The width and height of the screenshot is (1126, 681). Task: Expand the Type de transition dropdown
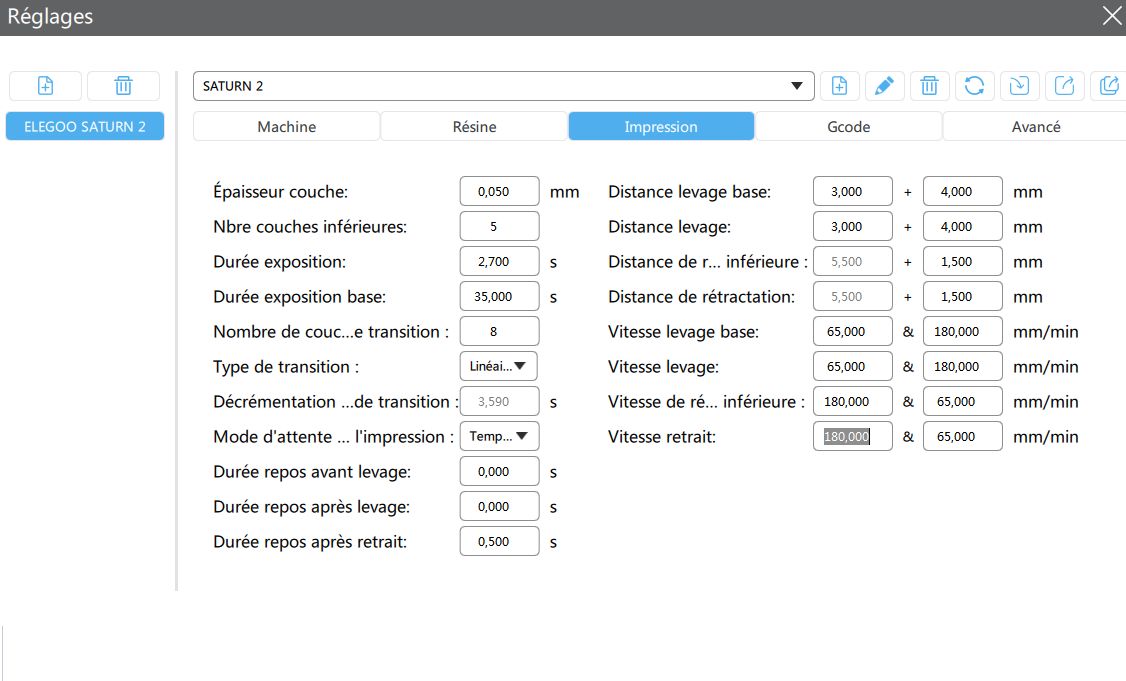point(500,366)
